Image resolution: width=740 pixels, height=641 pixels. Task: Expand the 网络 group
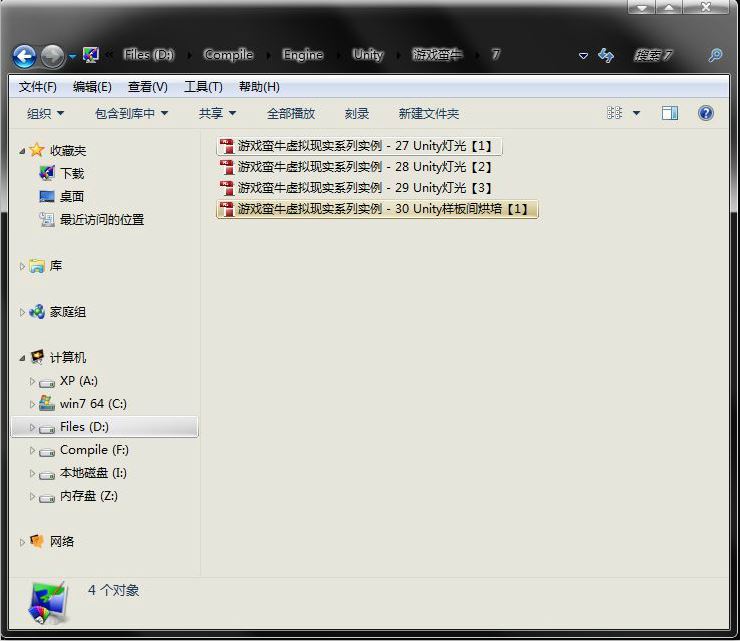coord(22,542)
